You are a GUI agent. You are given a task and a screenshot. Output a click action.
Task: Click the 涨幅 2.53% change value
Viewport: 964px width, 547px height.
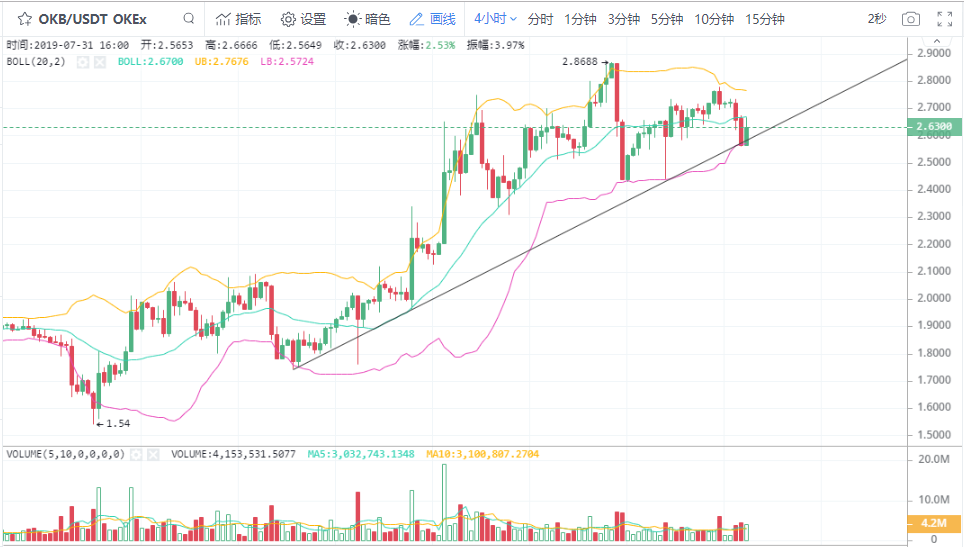tap(427, 45)
